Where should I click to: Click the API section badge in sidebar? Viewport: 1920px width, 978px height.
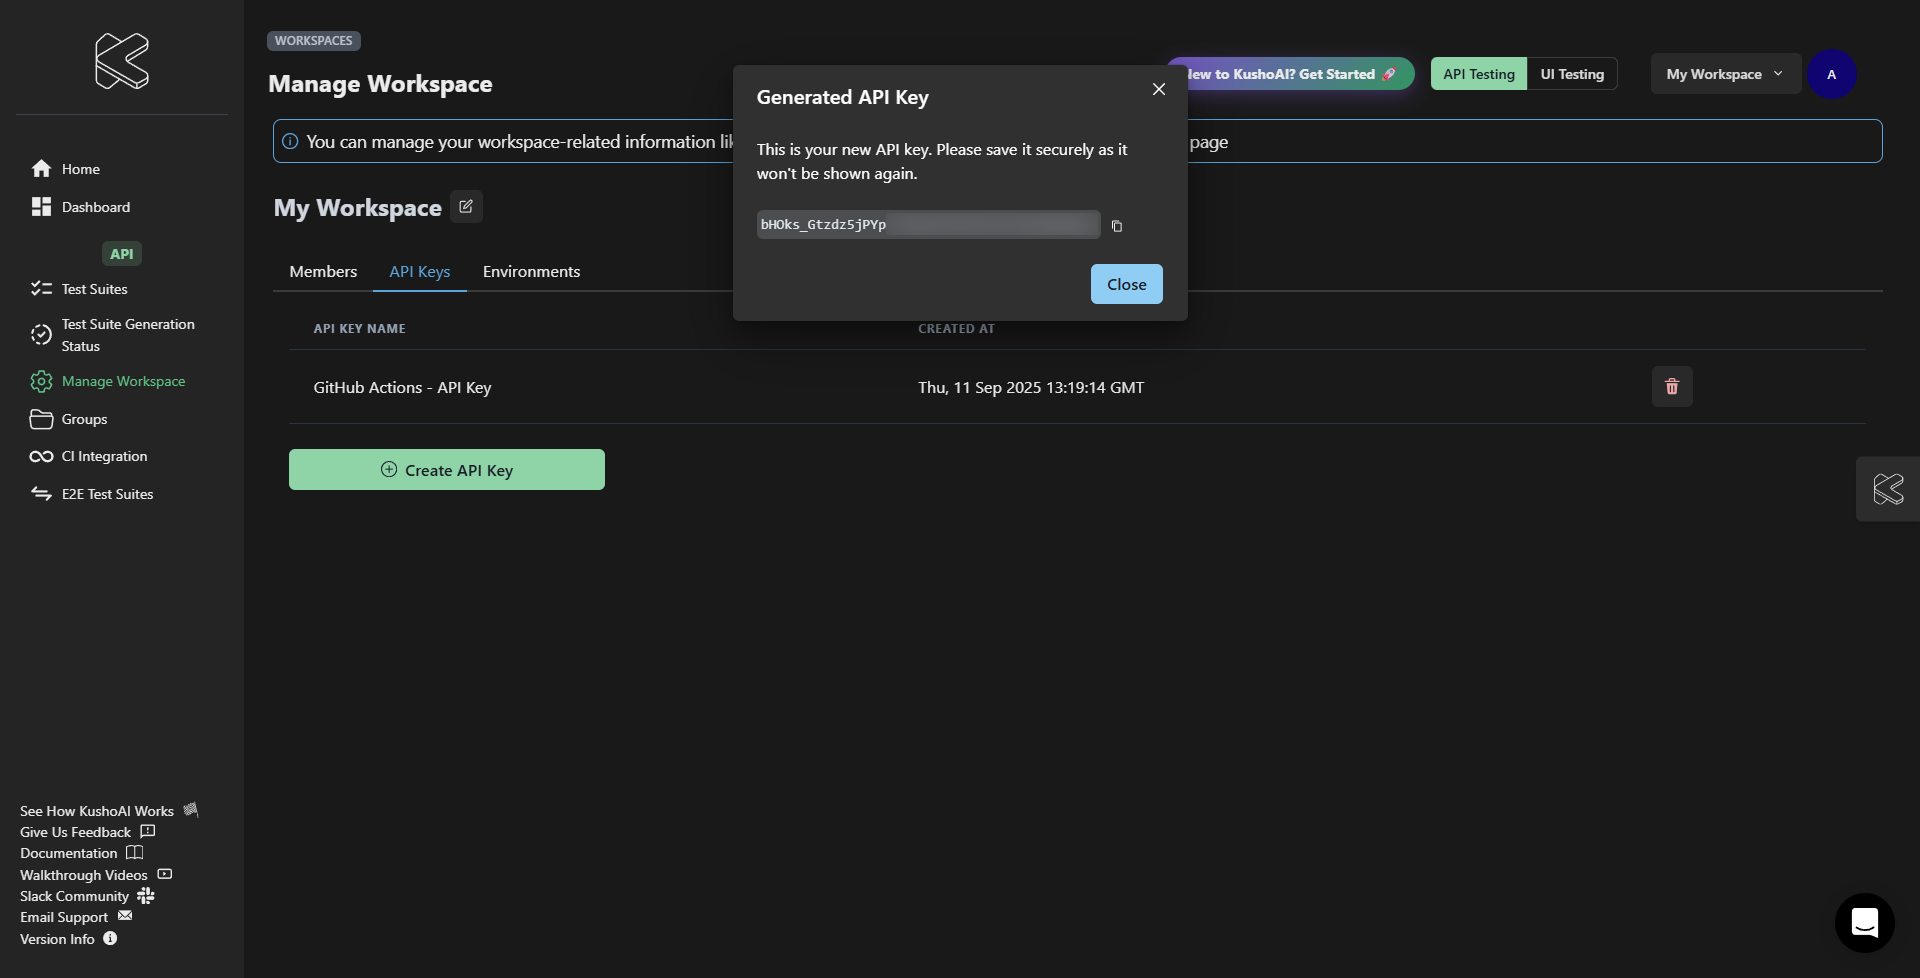[x=122, y=254]
